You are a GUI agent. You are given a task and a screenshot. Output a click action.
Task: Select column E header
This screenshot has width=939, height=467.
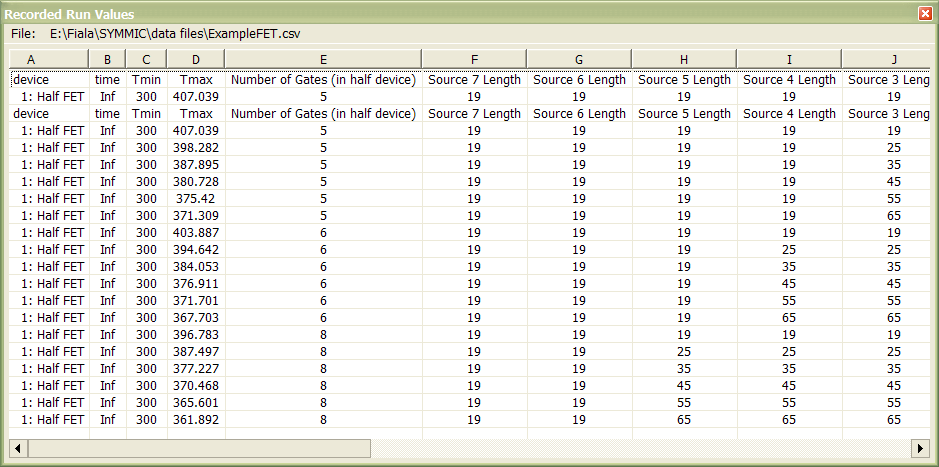tap(323, 59)
